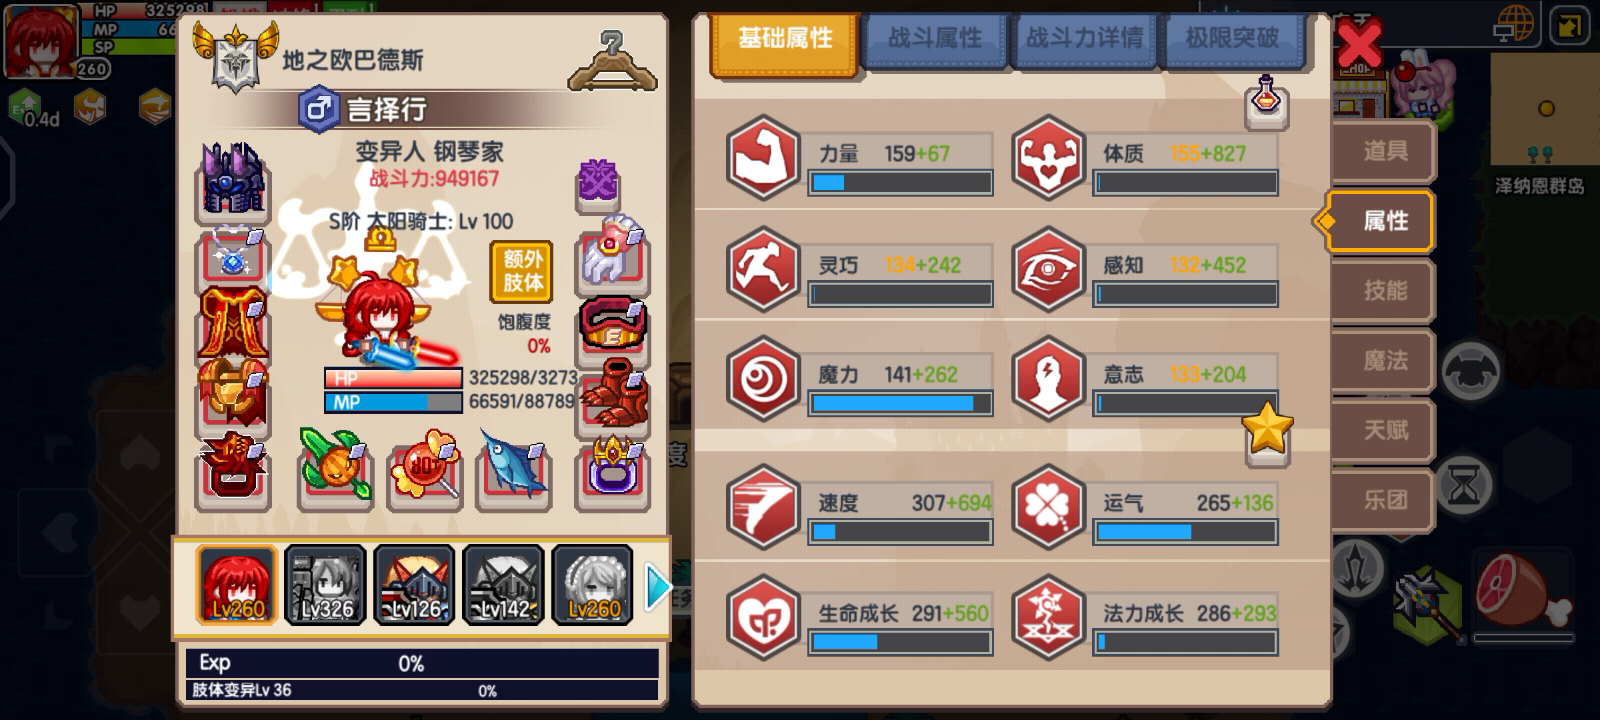This screenshot has width=1600, height=720.
Task: Open the 极限突破 tab
Action: (x=1232, y=39)
